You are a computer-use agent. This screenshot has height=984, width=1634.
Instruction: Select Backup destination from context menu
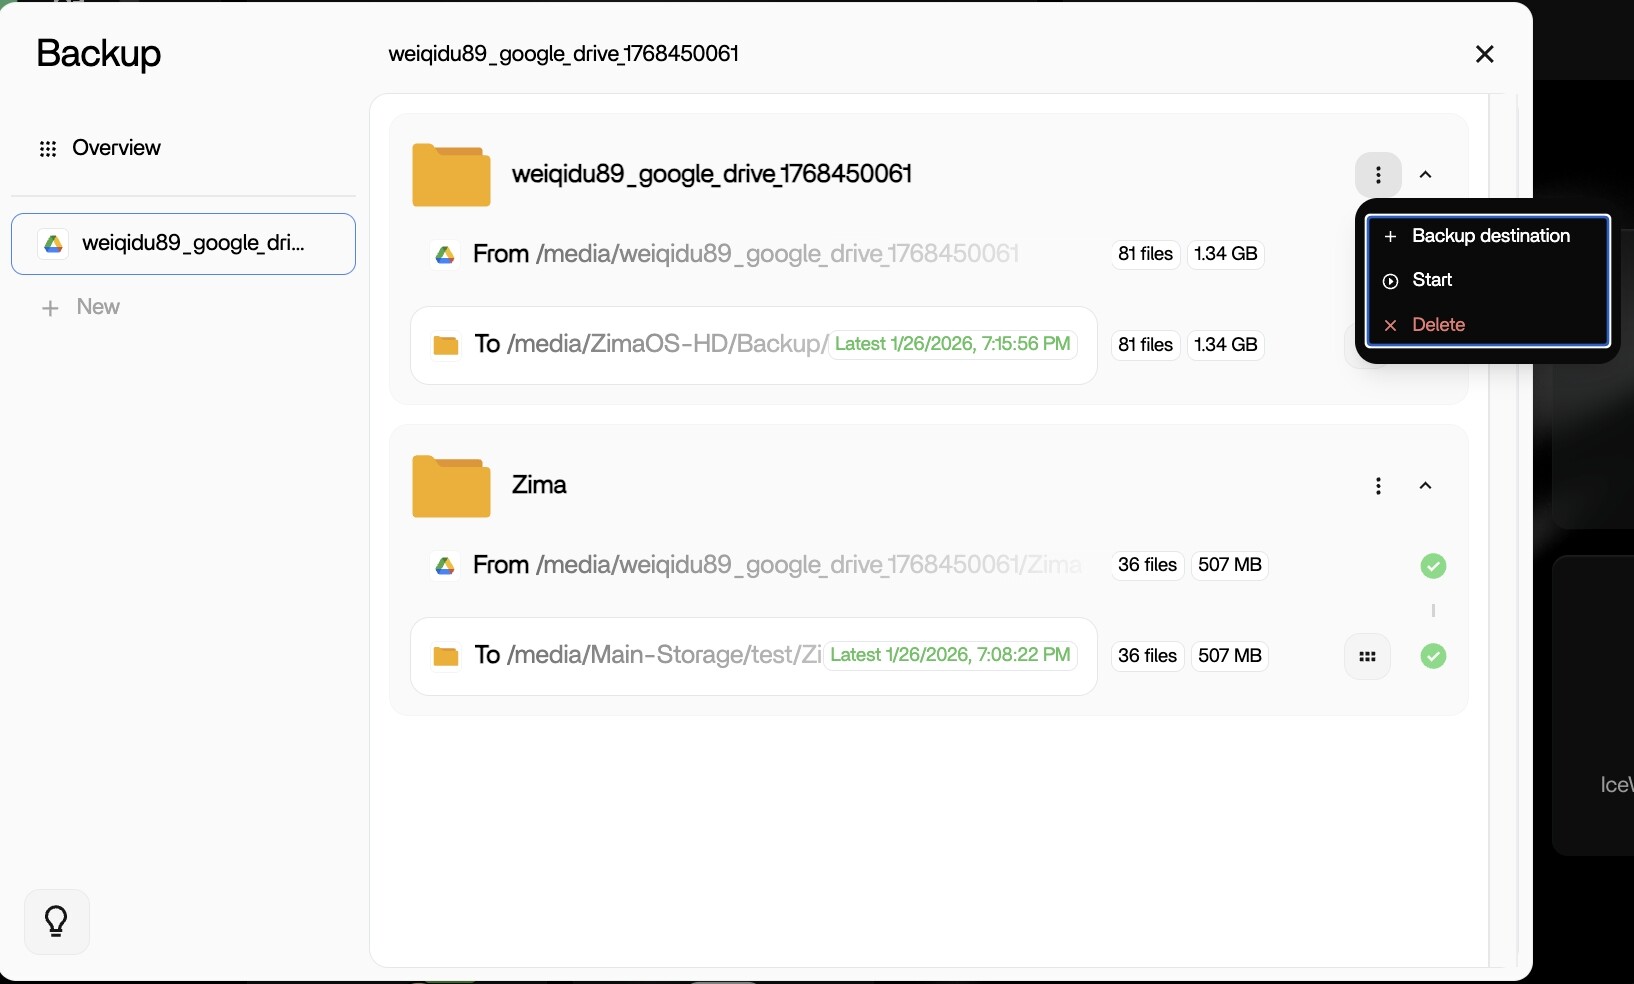tap(1489, 236)
